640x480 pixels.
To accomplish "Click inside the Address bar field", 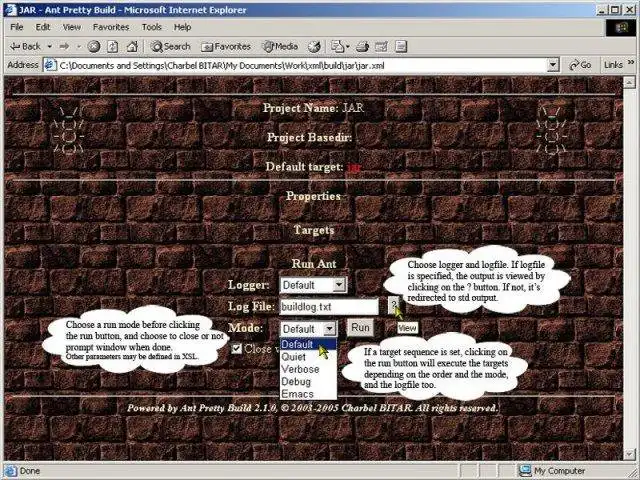I will tap(300, 65).
